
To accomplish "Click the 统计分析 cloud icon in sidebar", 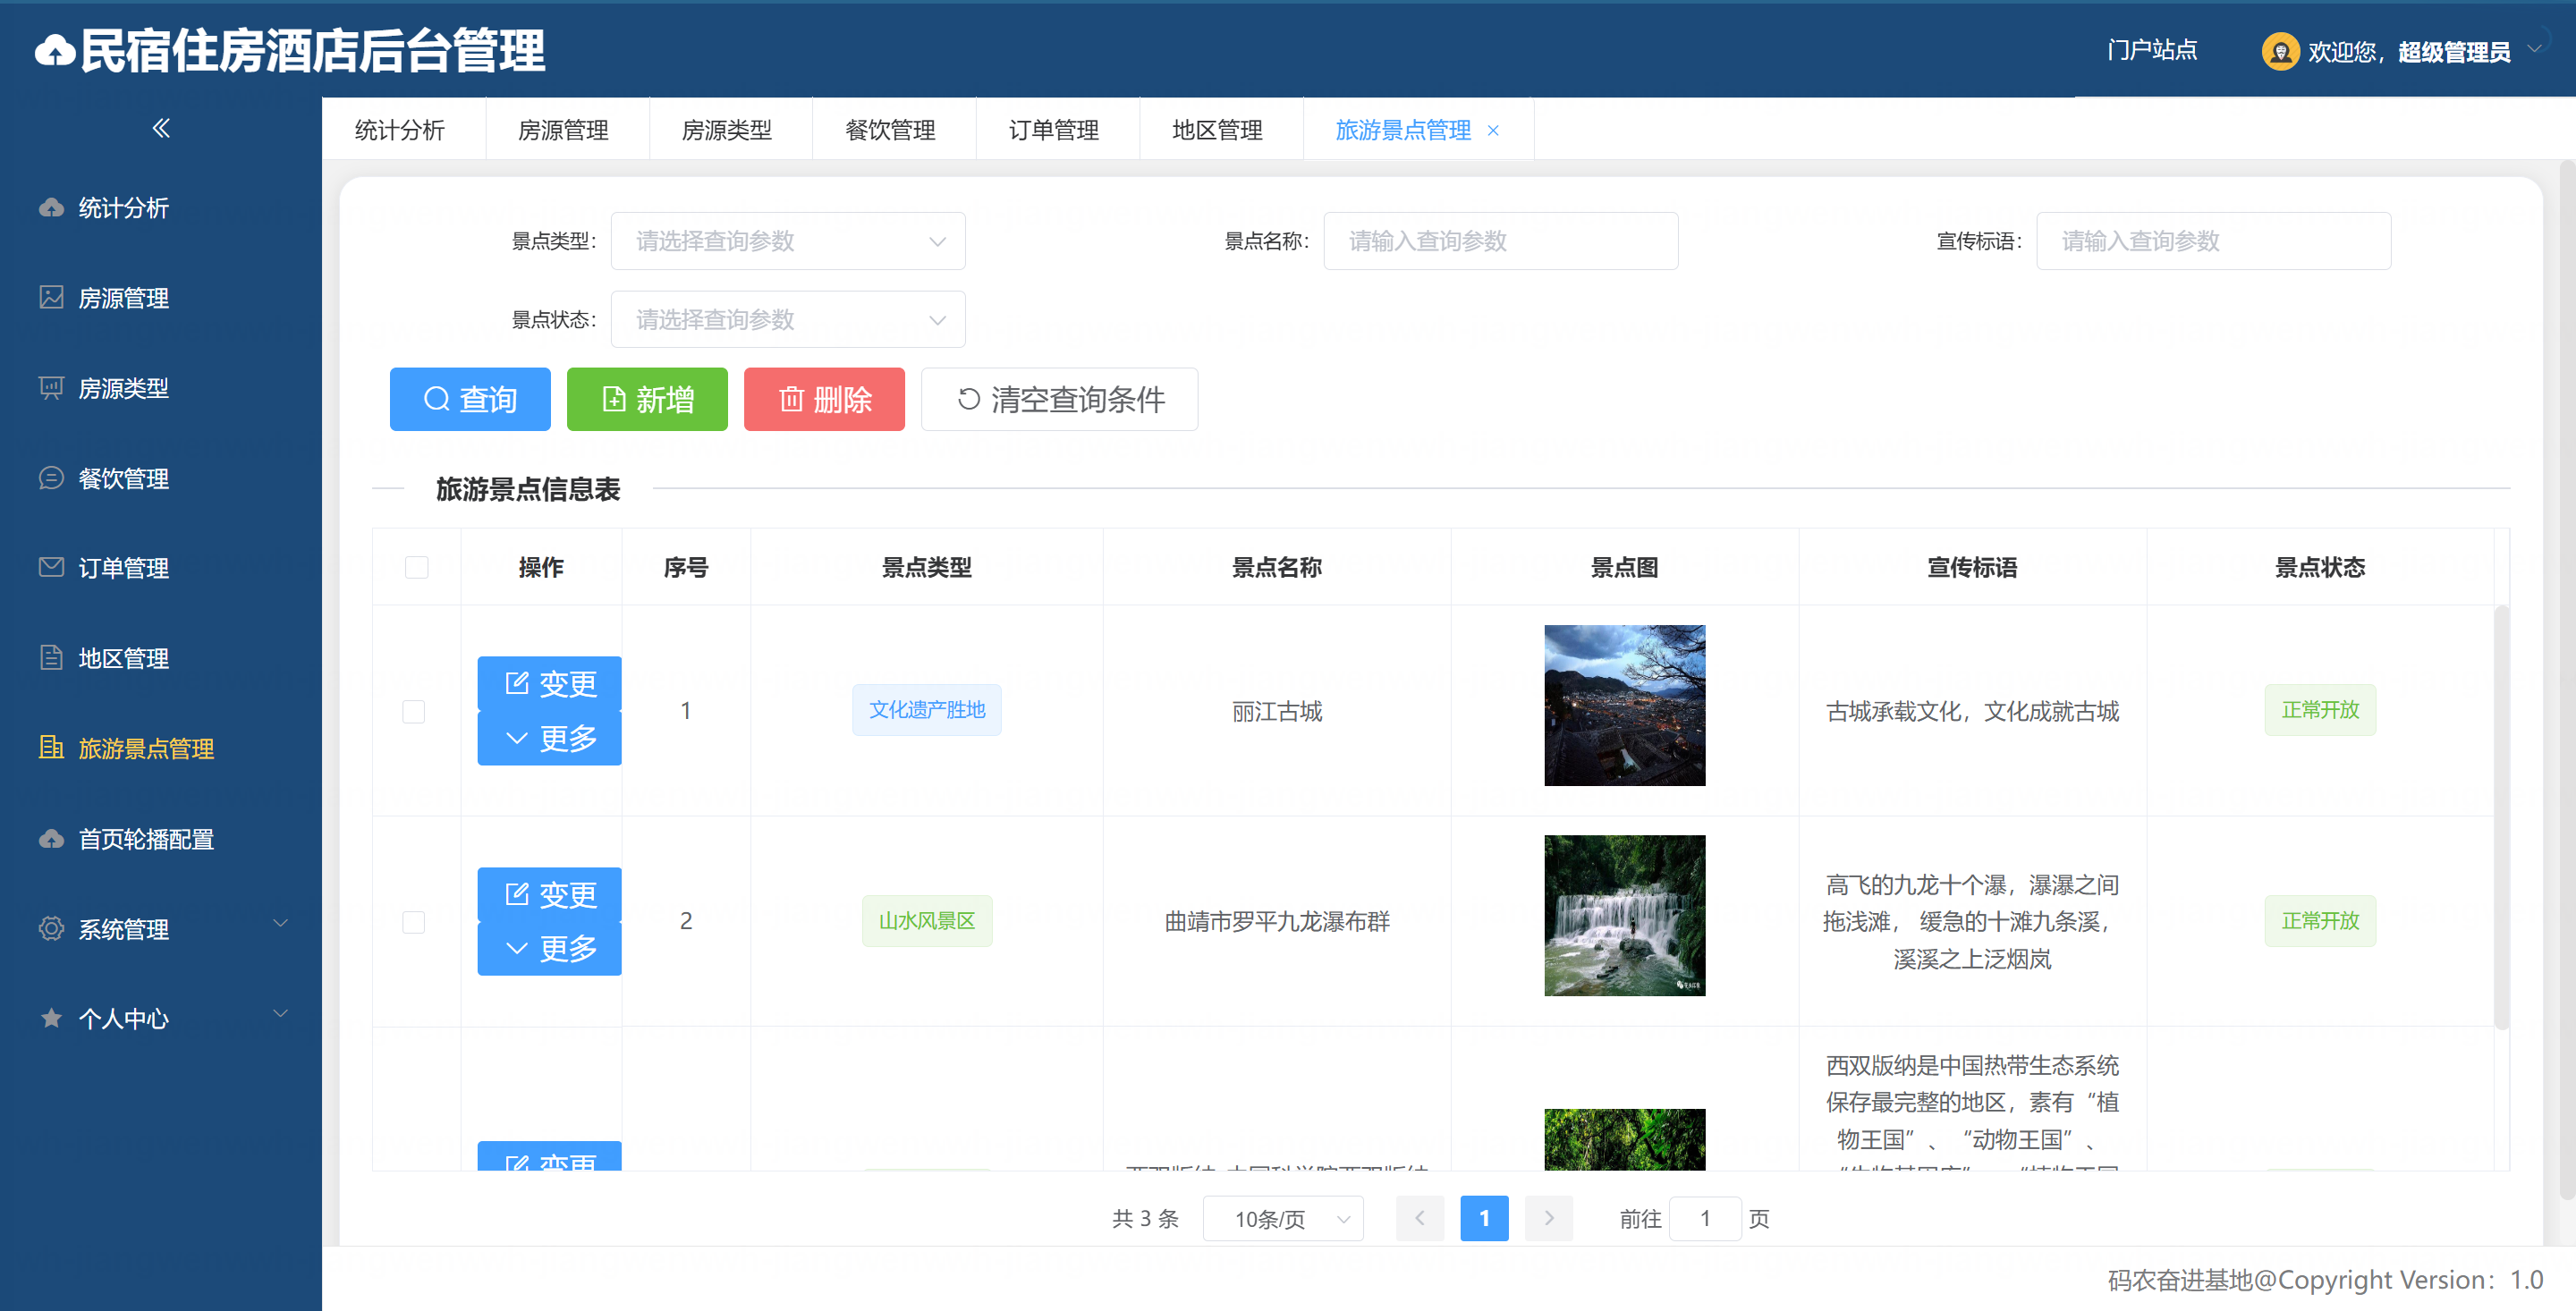I will (x=51, y=208).
